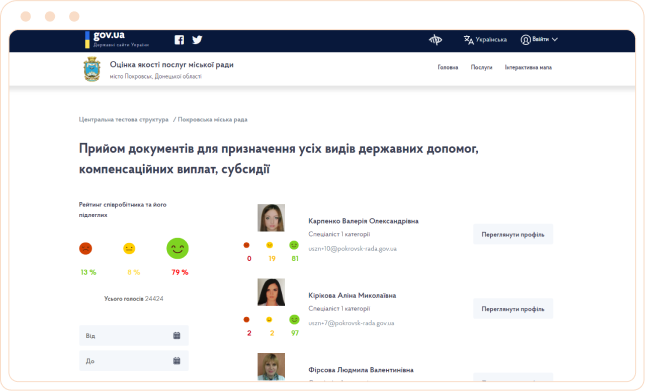The image size is (645, 391).
Task: Click Кірікова Аліна Миколаївна name
Action: click(x=352, y=296)
